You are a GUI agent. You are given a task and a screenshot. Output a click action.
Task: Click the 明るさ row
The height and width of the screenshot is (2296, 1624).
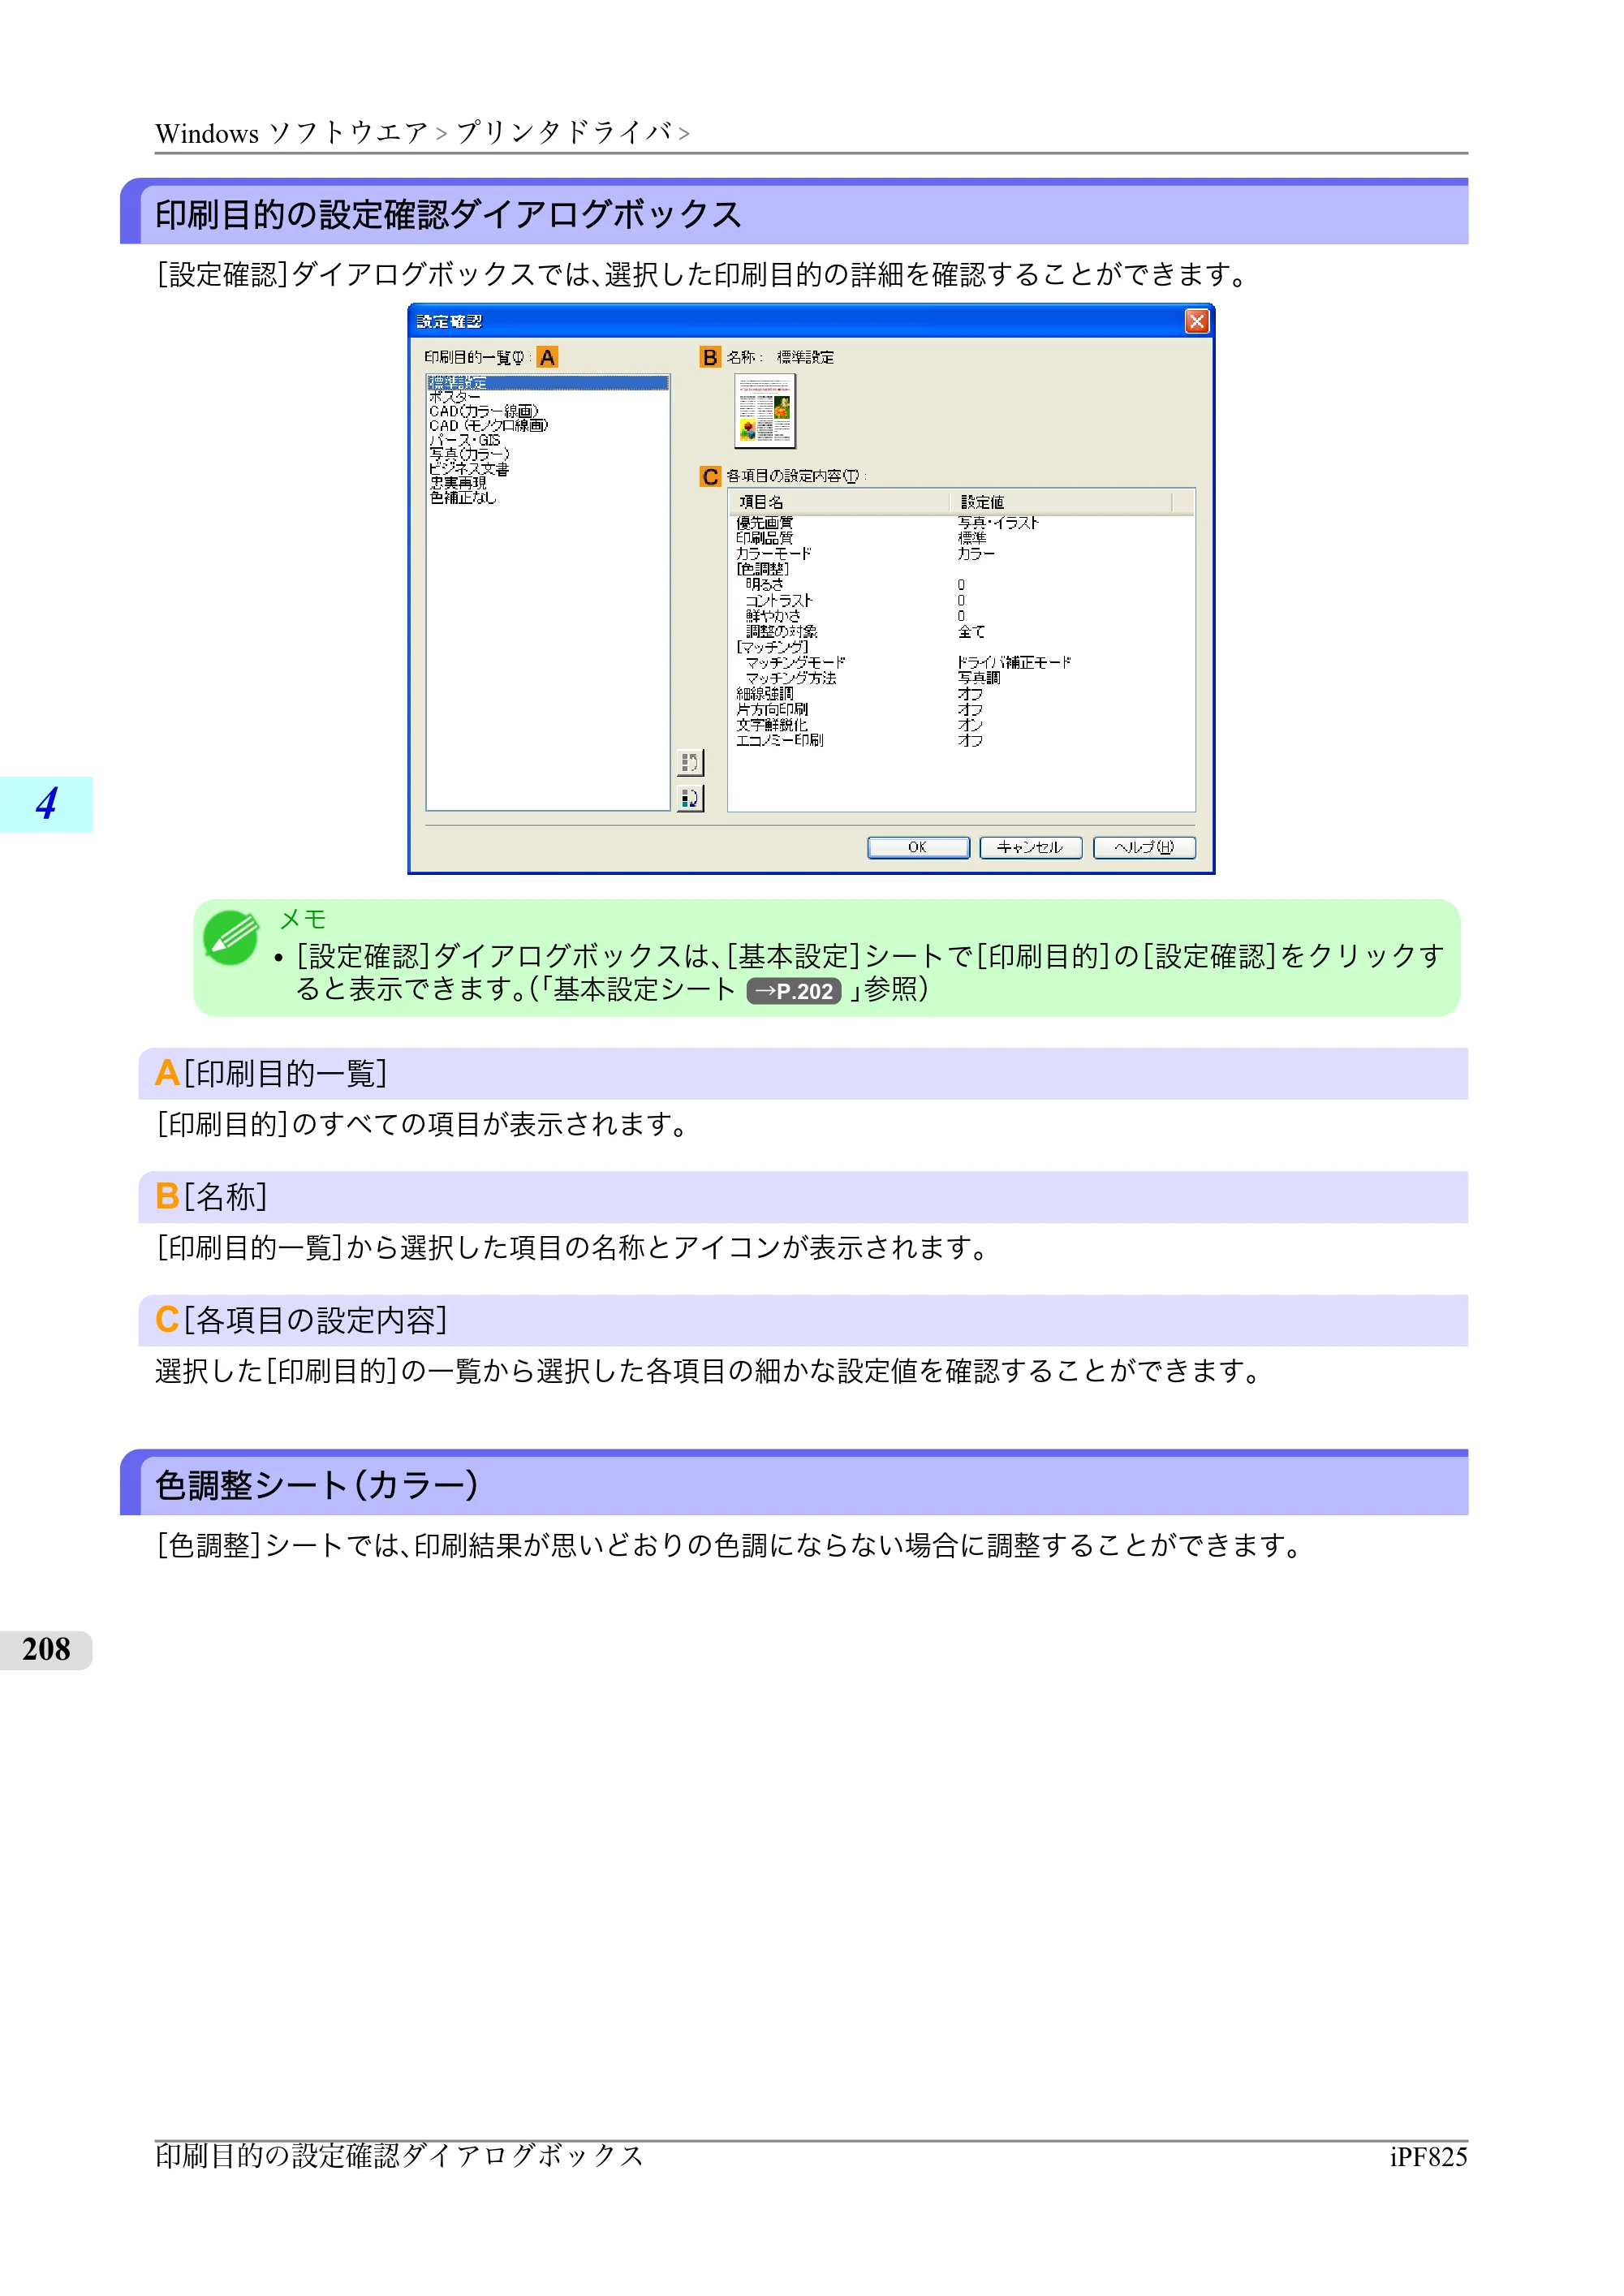[961, 585]
